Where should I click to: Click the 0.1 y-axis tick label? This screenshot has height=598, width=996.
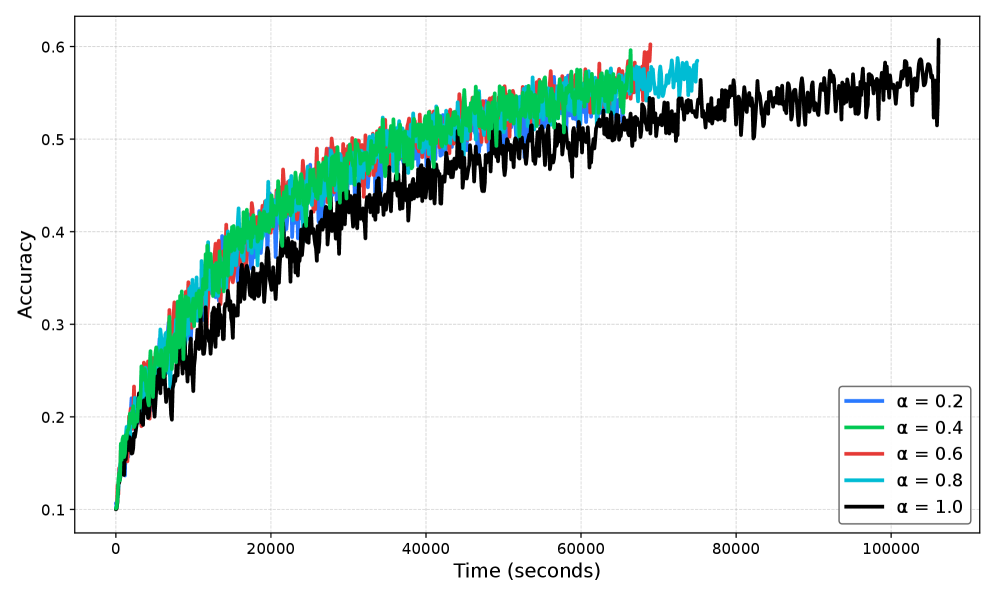pos(53,510)
